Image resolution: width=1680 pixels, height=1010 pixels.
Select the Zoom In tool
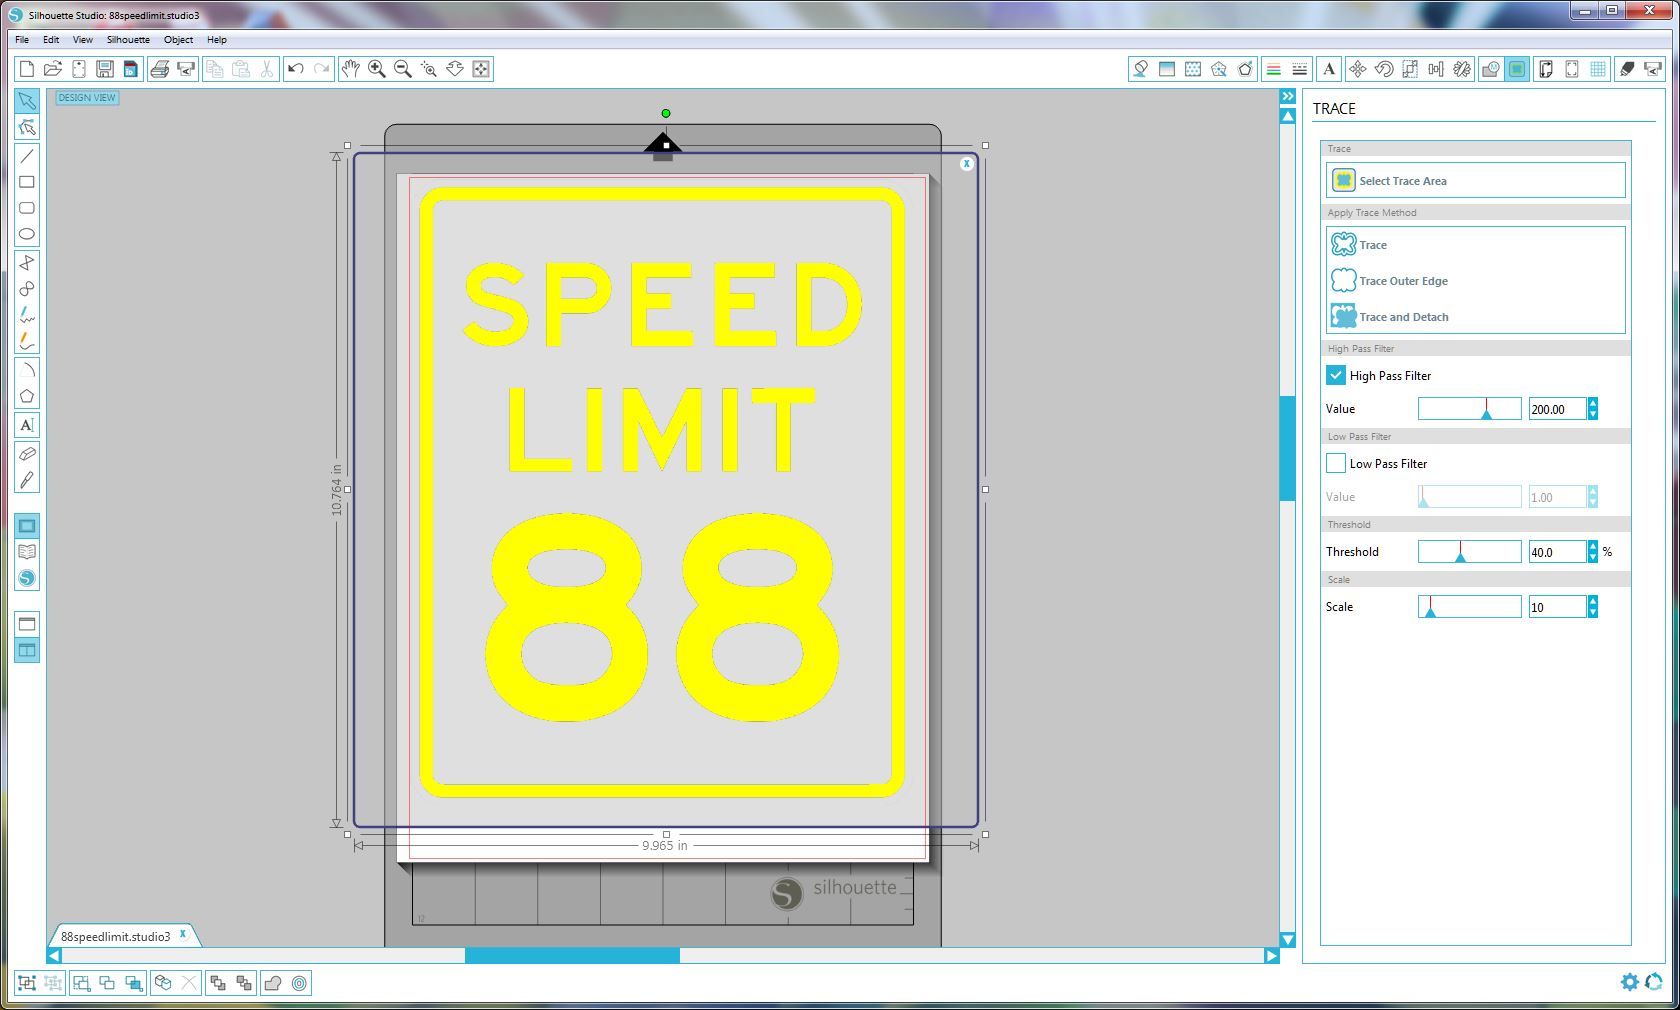[377, 69]
